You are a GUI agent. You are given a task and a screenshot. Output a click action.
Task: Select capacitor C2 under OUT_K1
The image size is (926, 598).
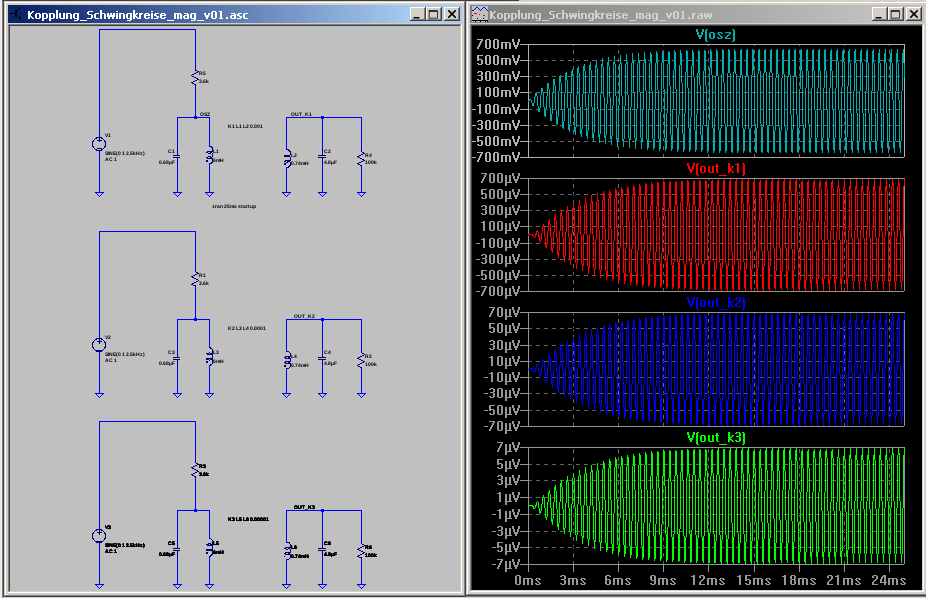point(322,156)
